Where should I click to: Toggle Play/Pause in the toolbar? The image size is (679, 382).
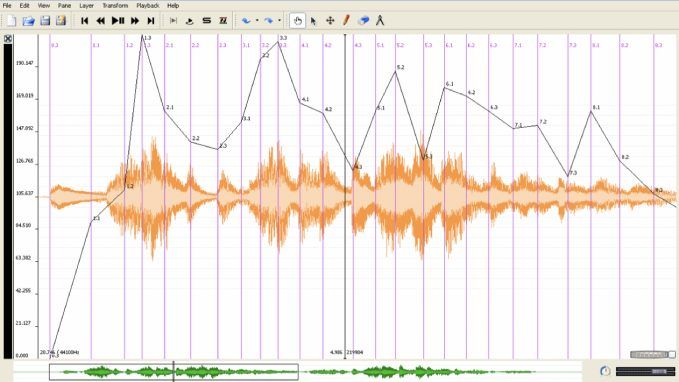[118, 20]
